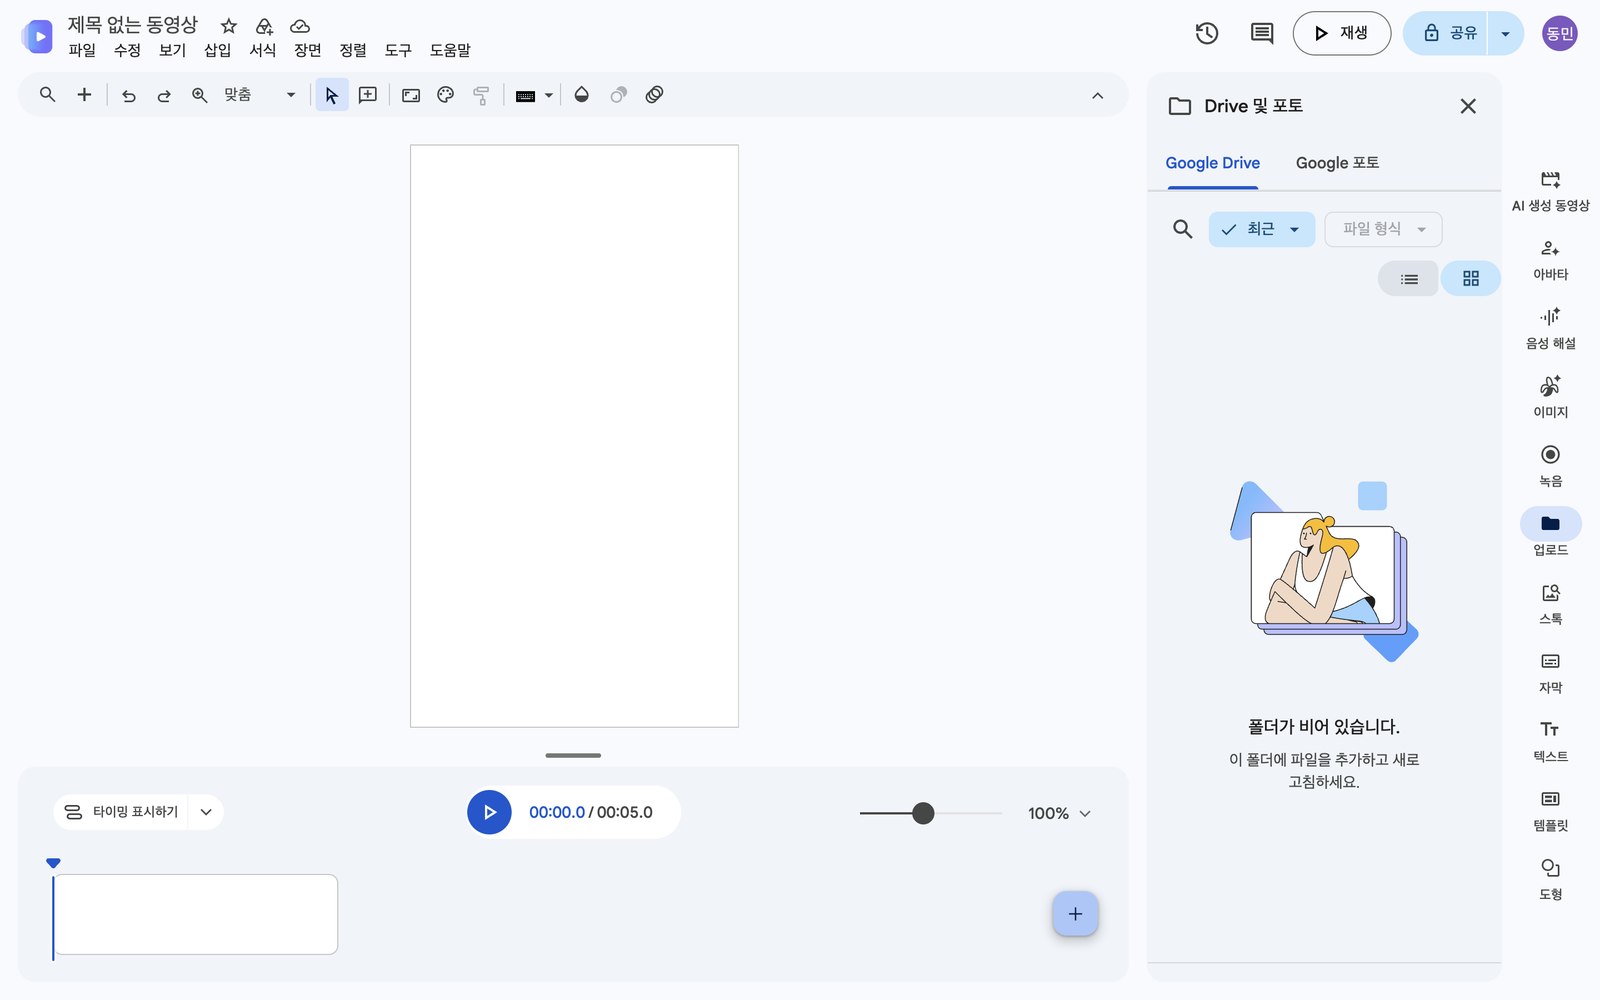Collapse the toolbar with the up chevron
The image size is (1600, 1000).
[x=1097, y=96]
